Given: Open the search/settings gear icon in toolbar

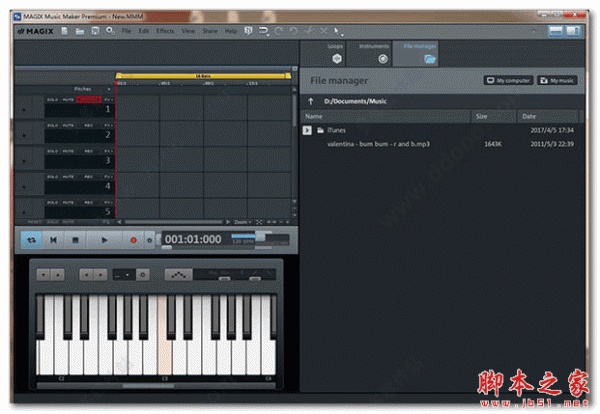Looking at the screenshot, I should (x=111, y=31).
